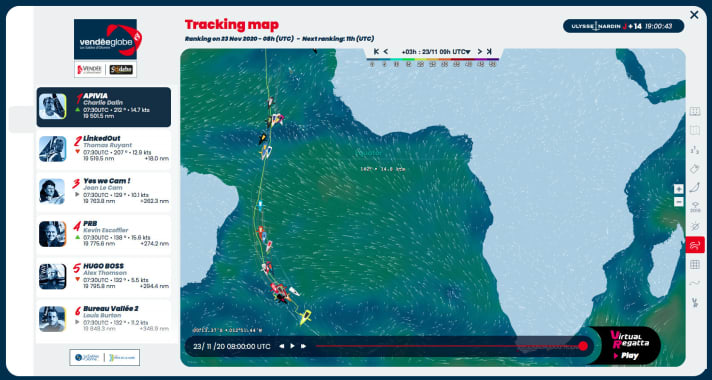Image resolution: width=712 pixels, height=380 pixels.
Task: Zoom in with the plus button
Action: click(678, 189)
